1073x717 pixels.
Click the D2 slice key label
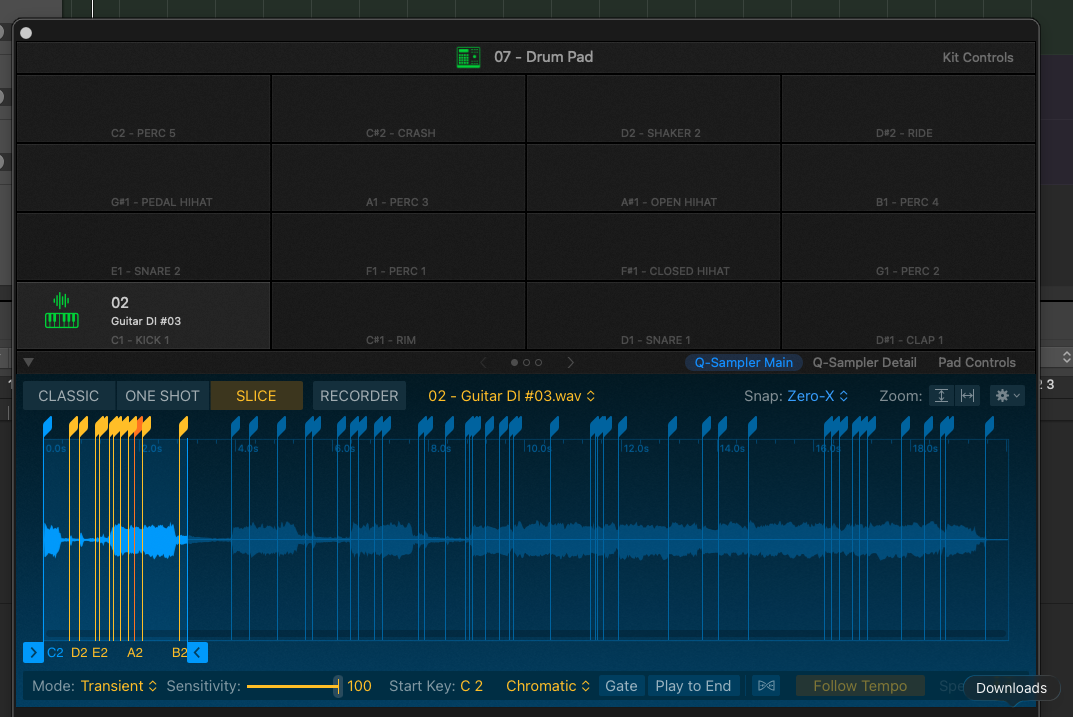click(79, 653)
